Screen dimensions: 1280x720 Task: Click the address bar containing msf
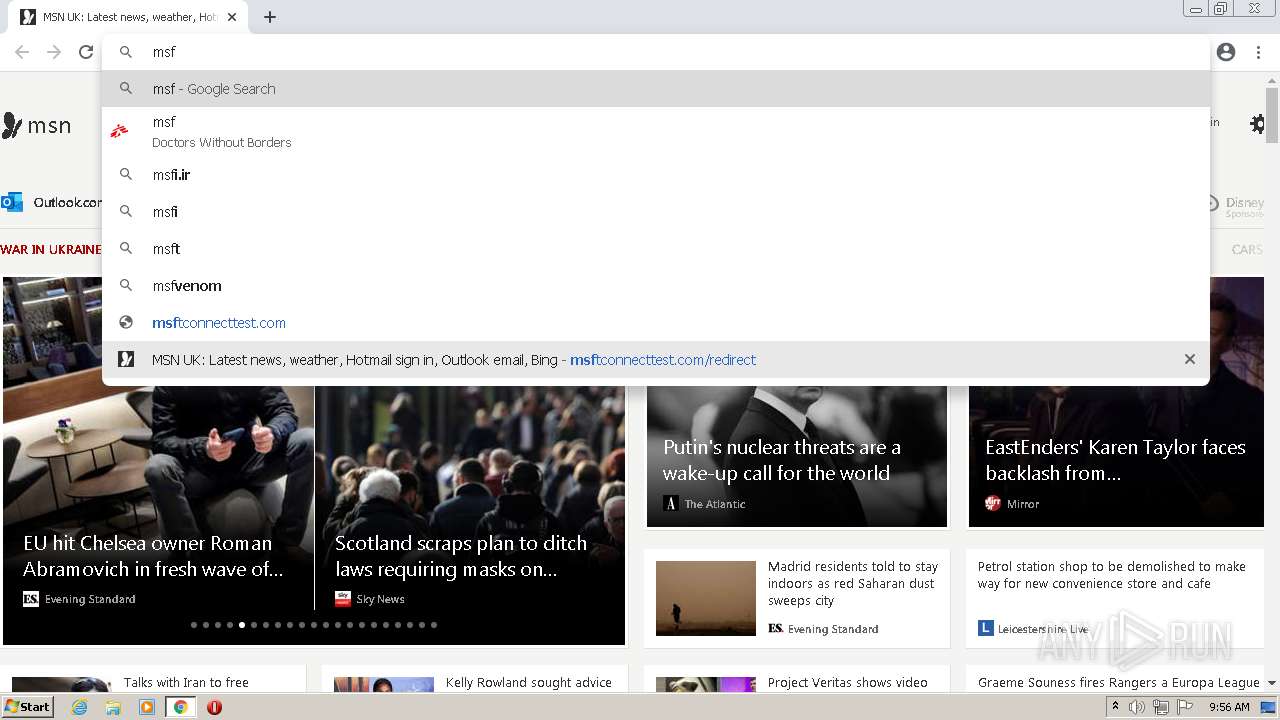[x=656, y=52]
